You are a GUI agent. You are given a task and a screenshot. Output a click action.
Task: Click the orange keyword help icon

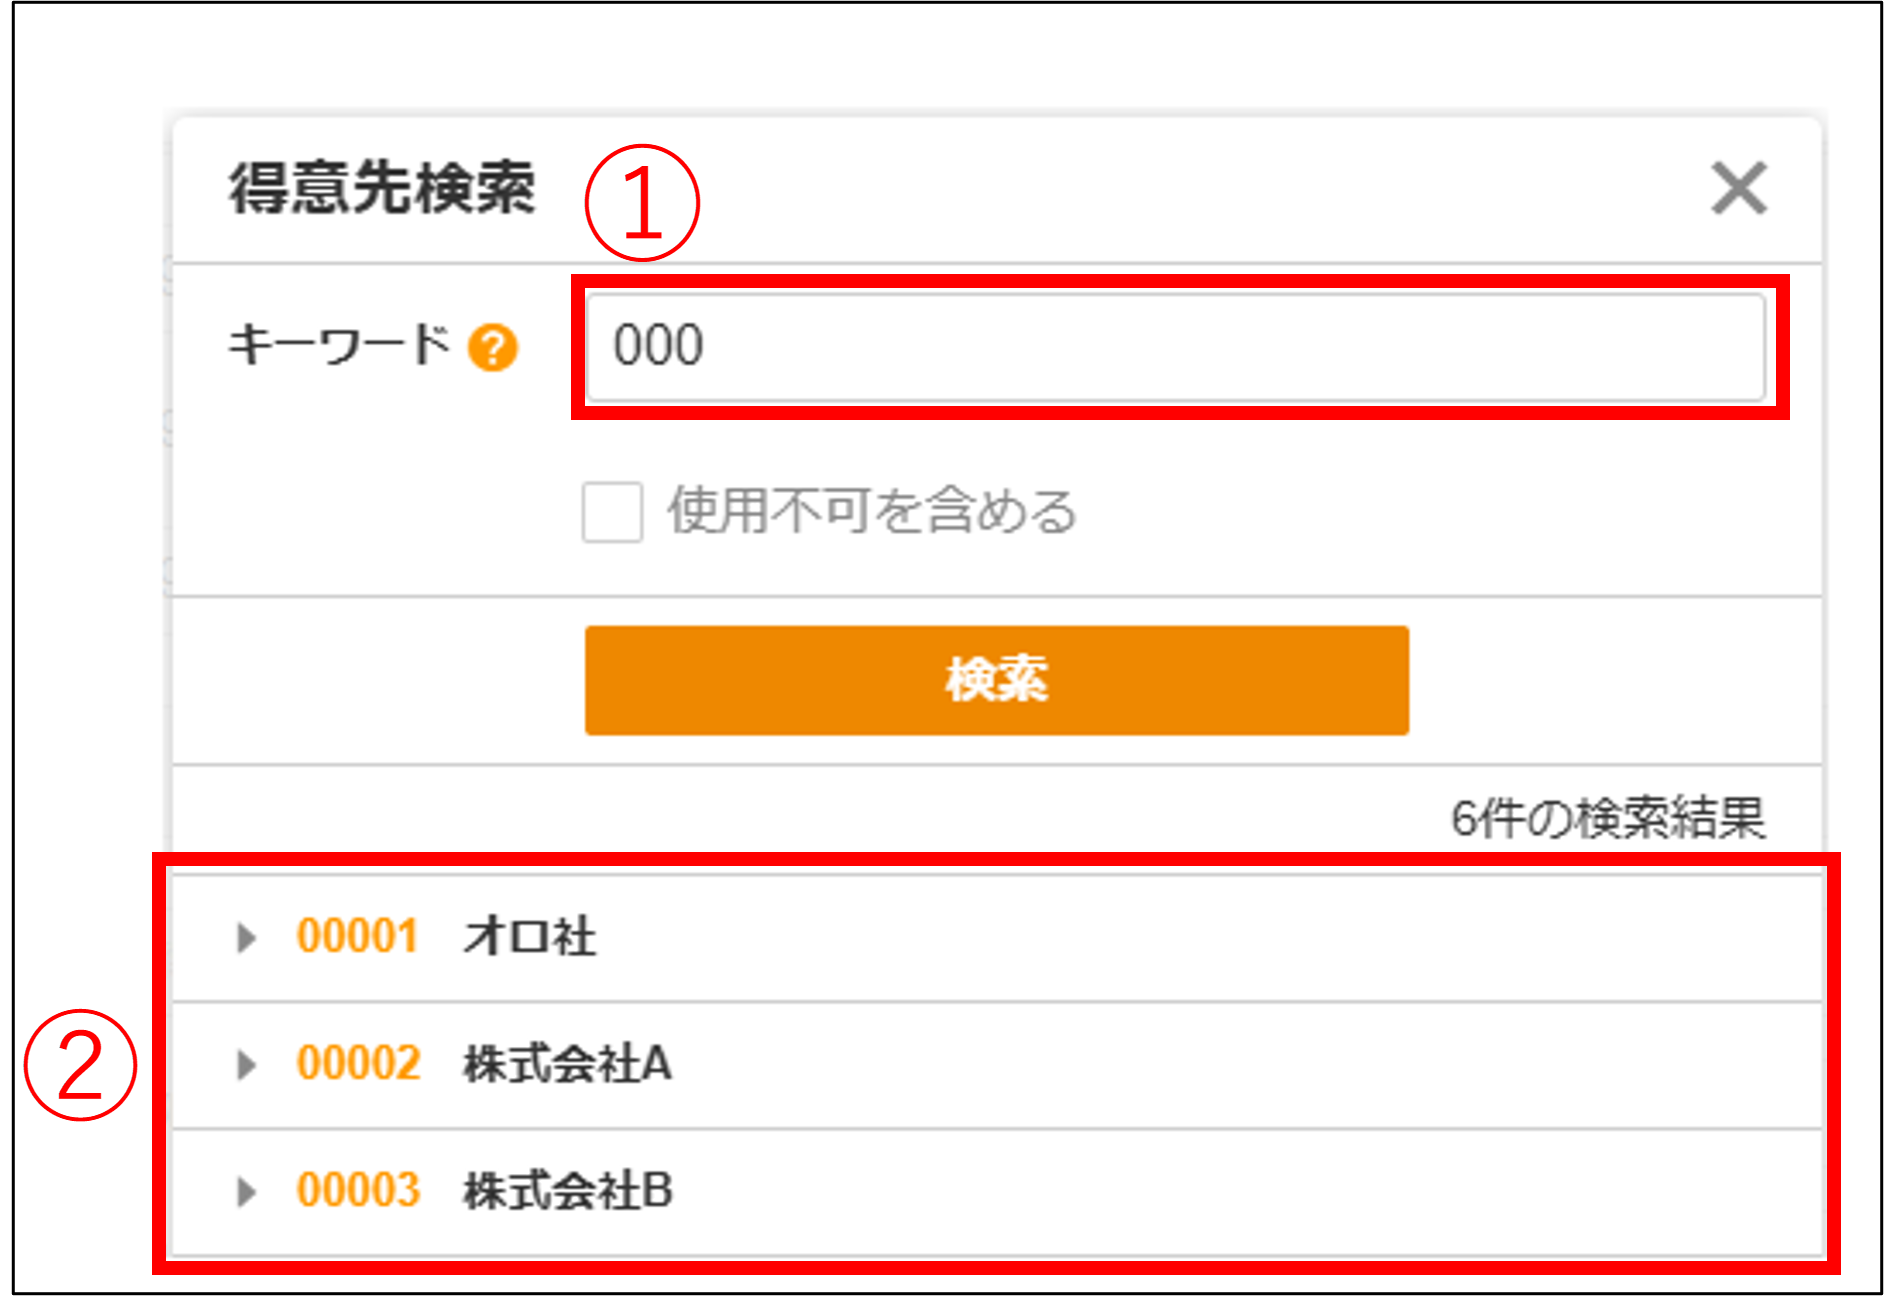pos(493,348)
